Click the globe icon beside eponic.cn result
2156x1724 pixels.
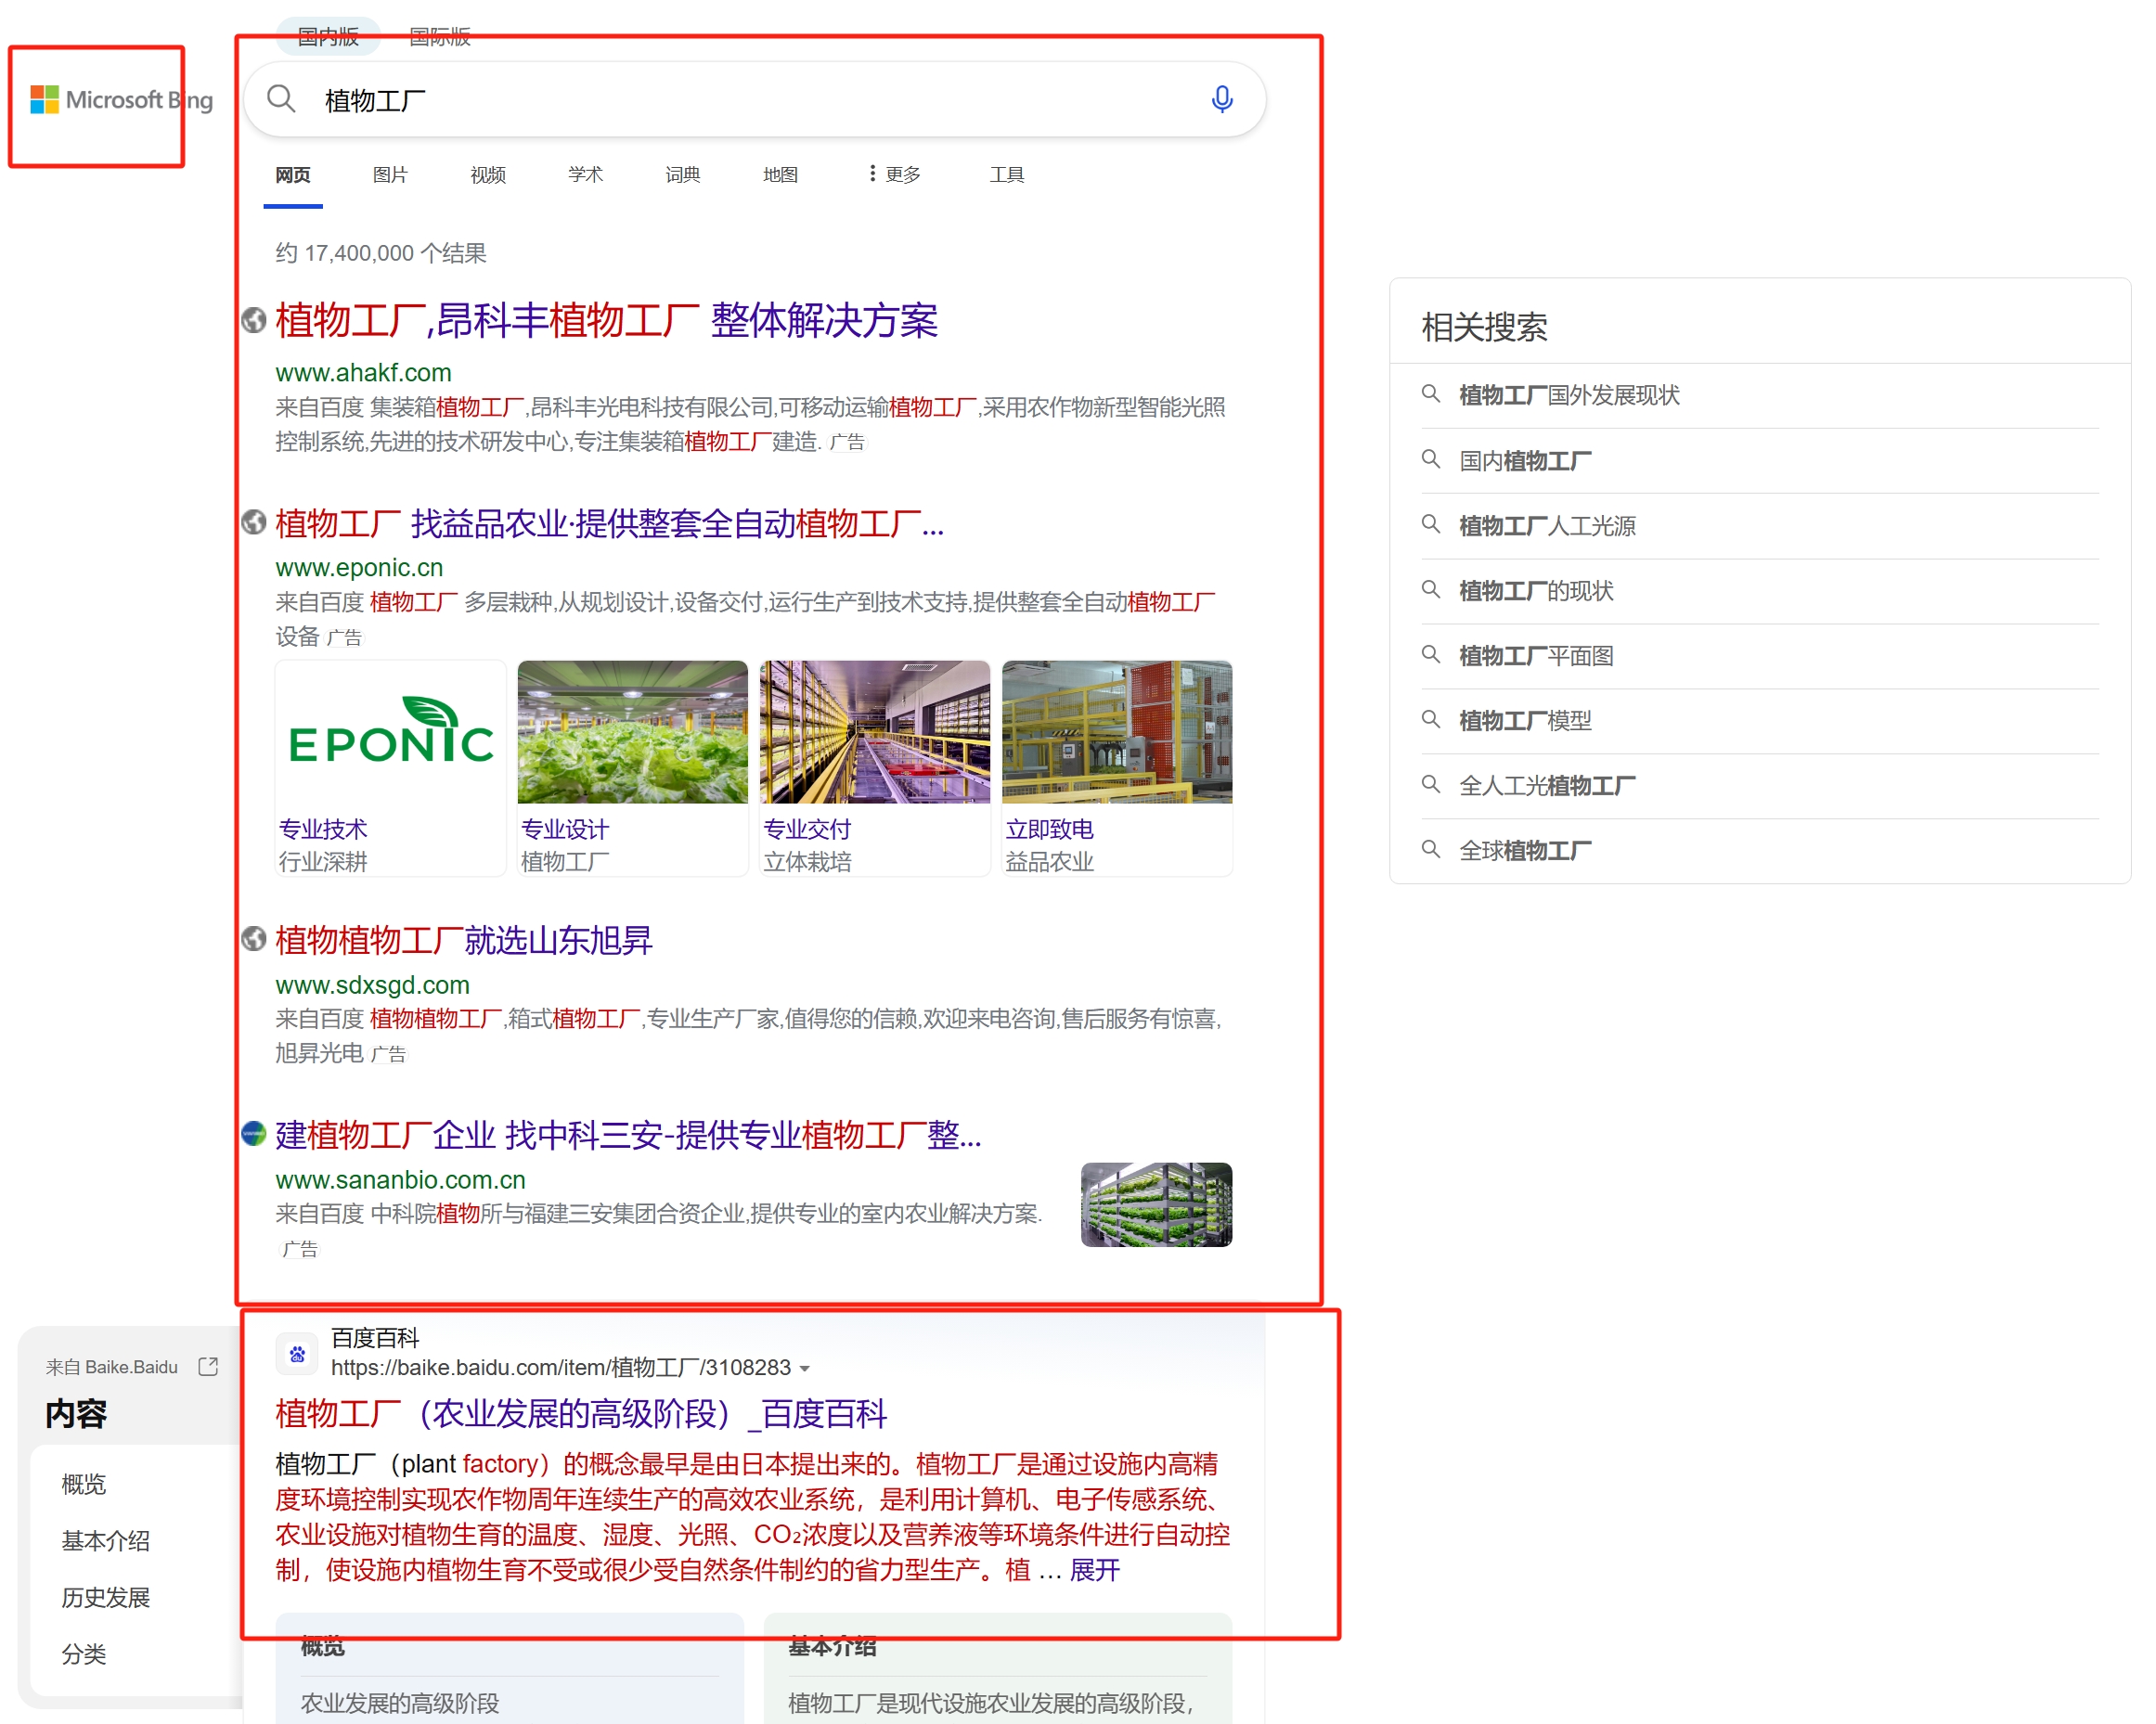(x=254, y=522)
